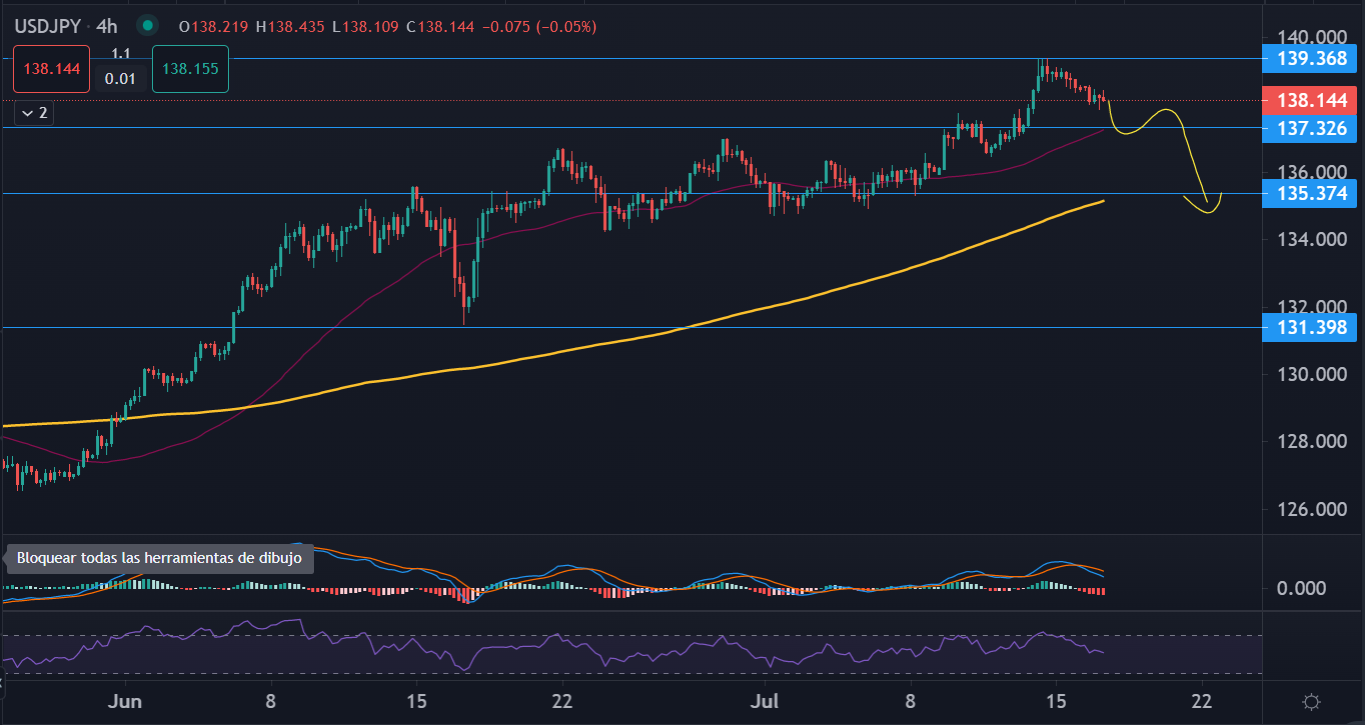Click the Jul label on the time axis
1365x725 pixels.
764,701
